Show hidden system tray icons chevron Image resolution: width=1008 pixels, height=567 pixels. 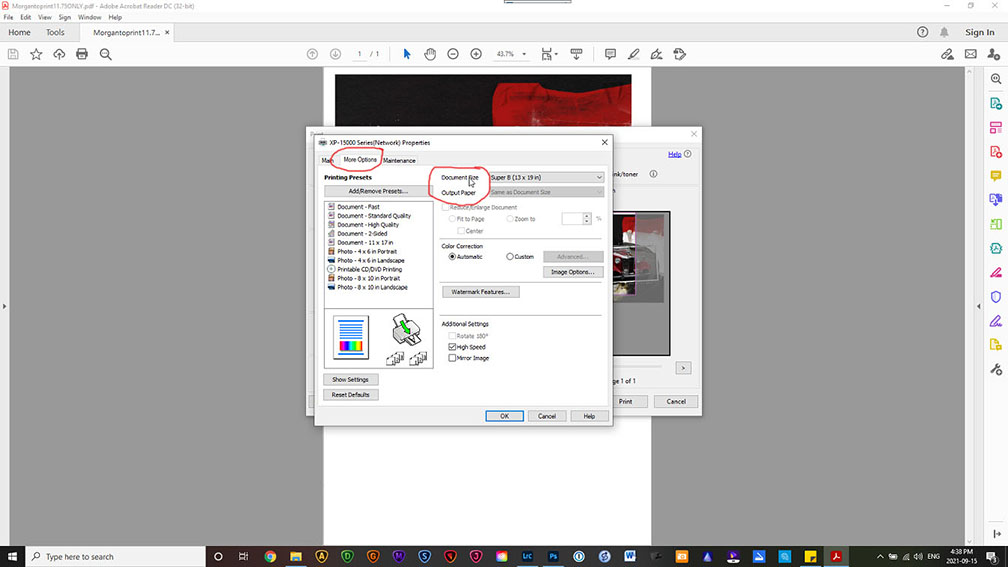point(880,556)
